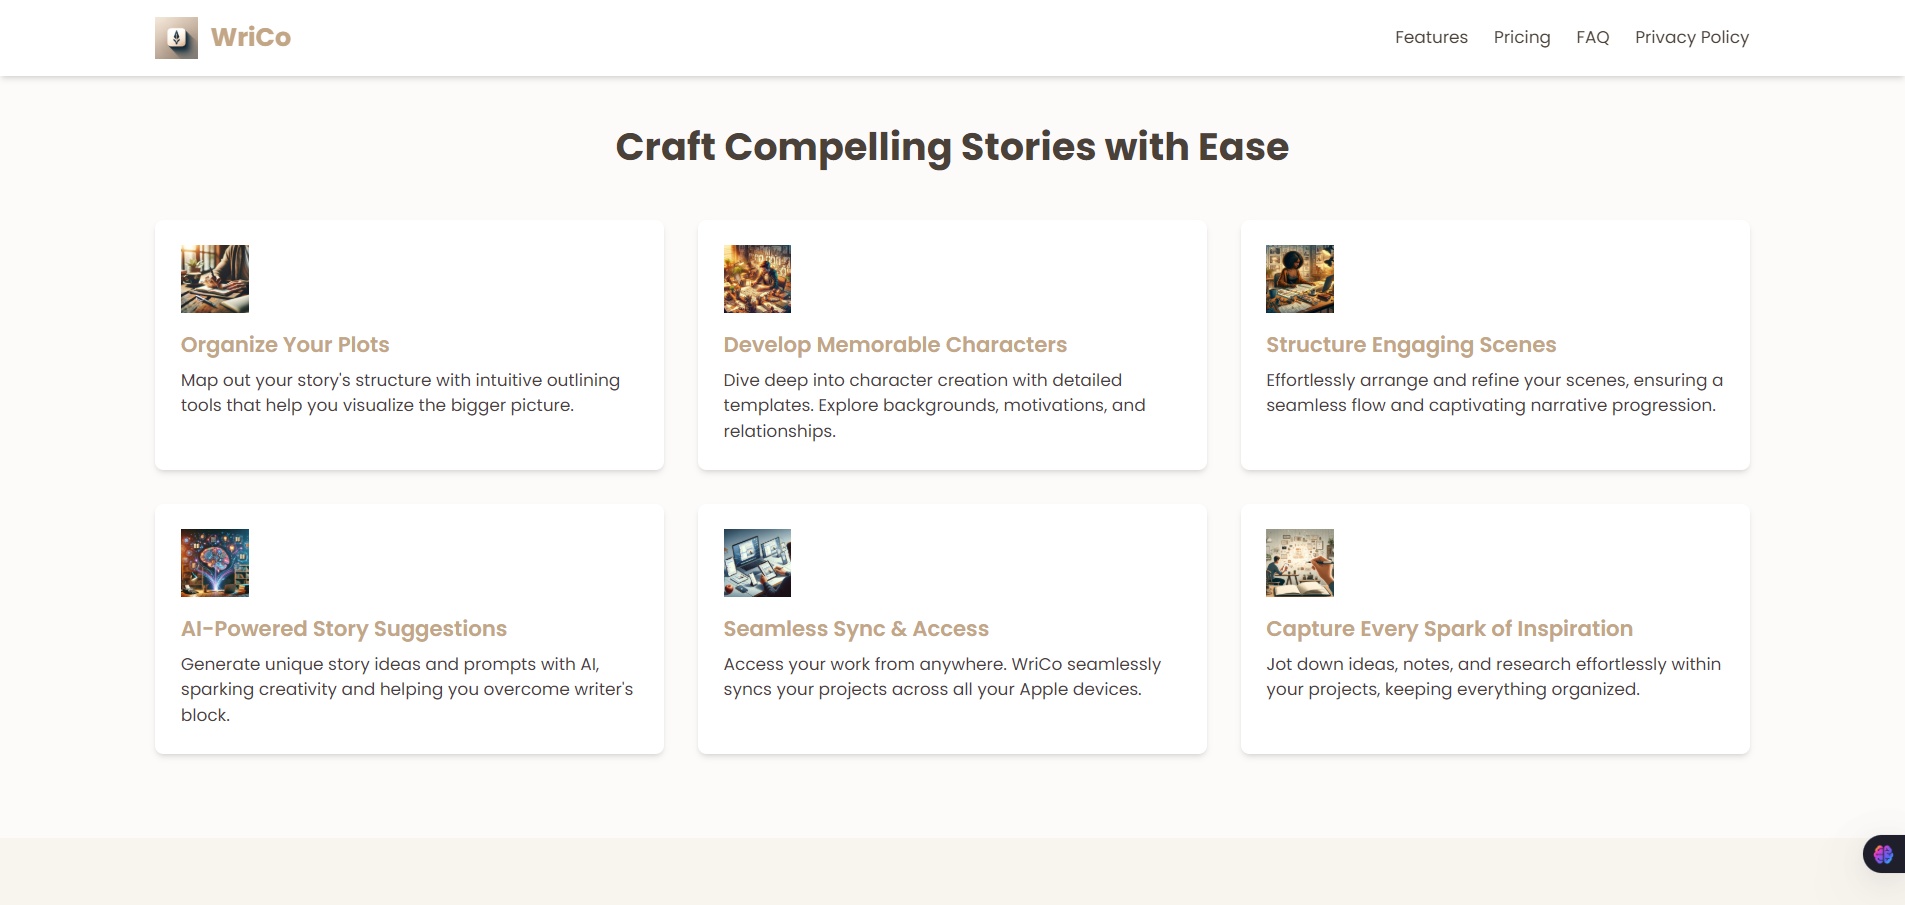The image size is (1905, 905).
Task: Click the Seamless Sync & Access title
Action: pyautogui.click(x=855, y=629)
